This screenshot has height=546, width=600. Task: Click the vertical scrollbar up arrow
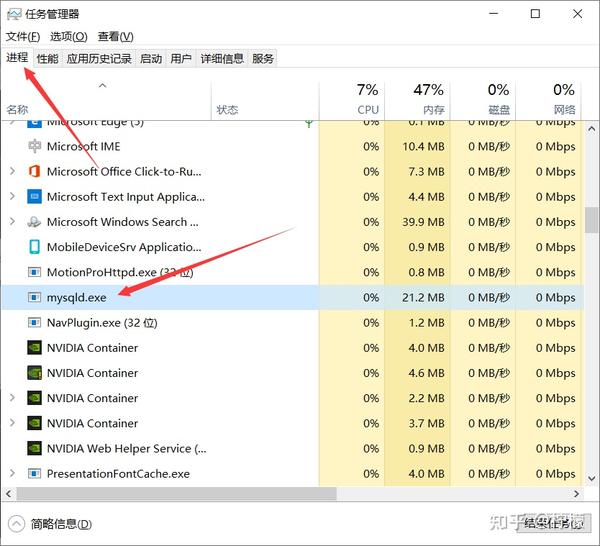(592, 129)
